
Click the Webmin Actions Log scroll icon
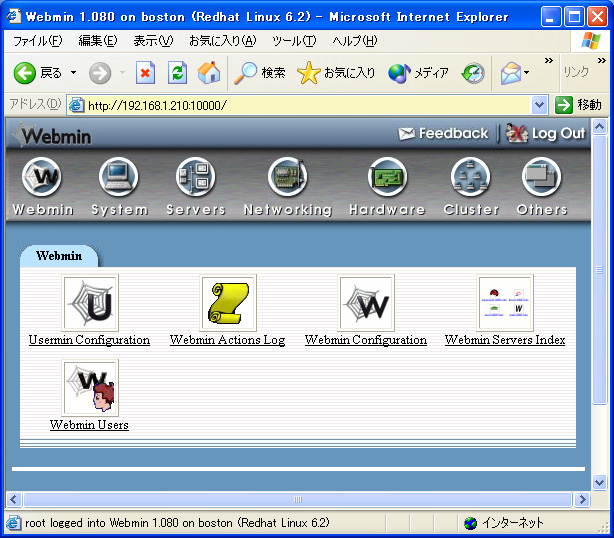[x=228, y=303]
